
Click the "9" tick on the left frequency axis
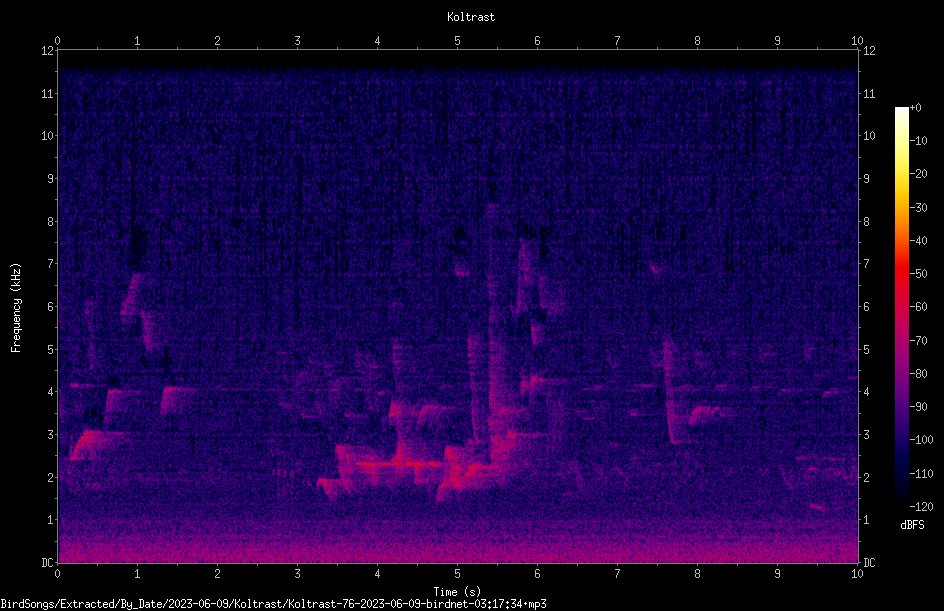[50, 179]
